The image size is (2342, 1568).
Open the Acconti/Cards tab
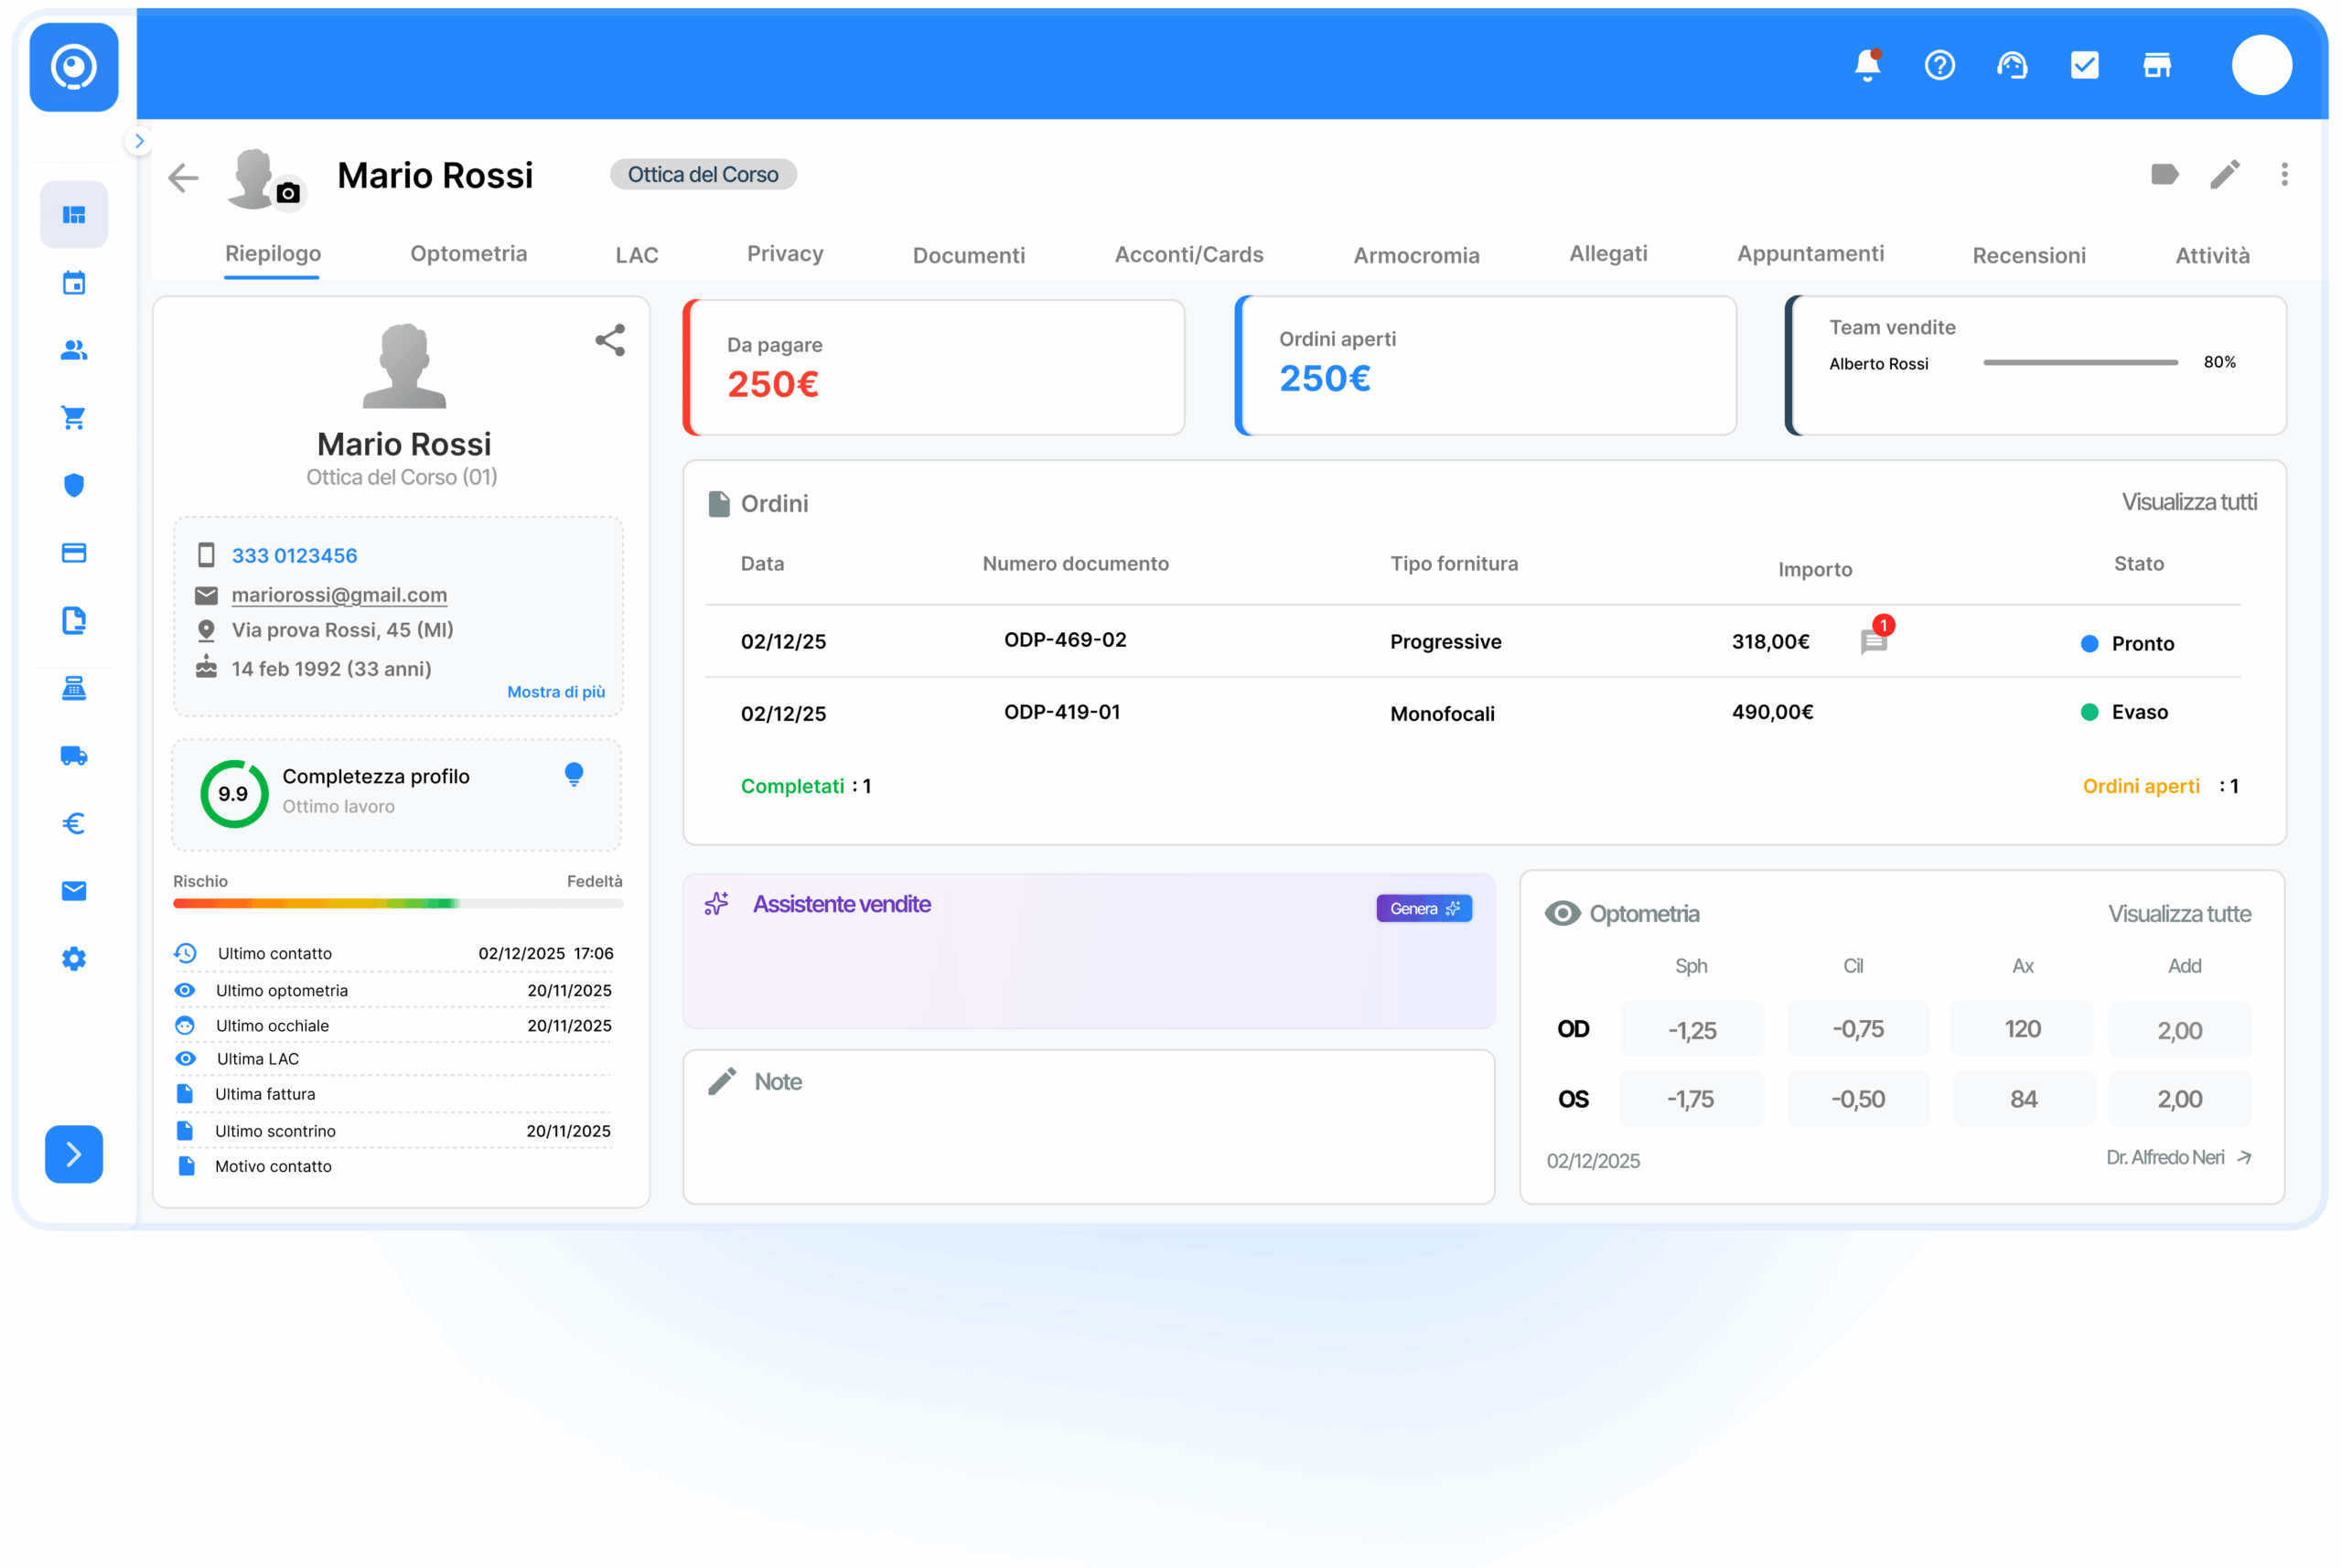pos(1188,255)
